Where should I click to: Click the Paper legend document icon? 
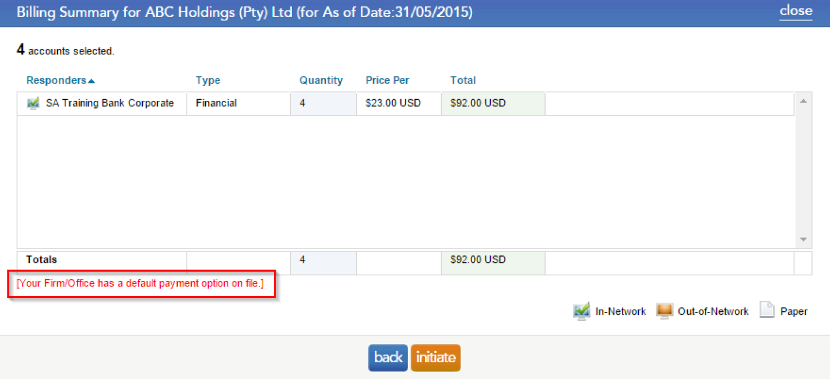767,311
